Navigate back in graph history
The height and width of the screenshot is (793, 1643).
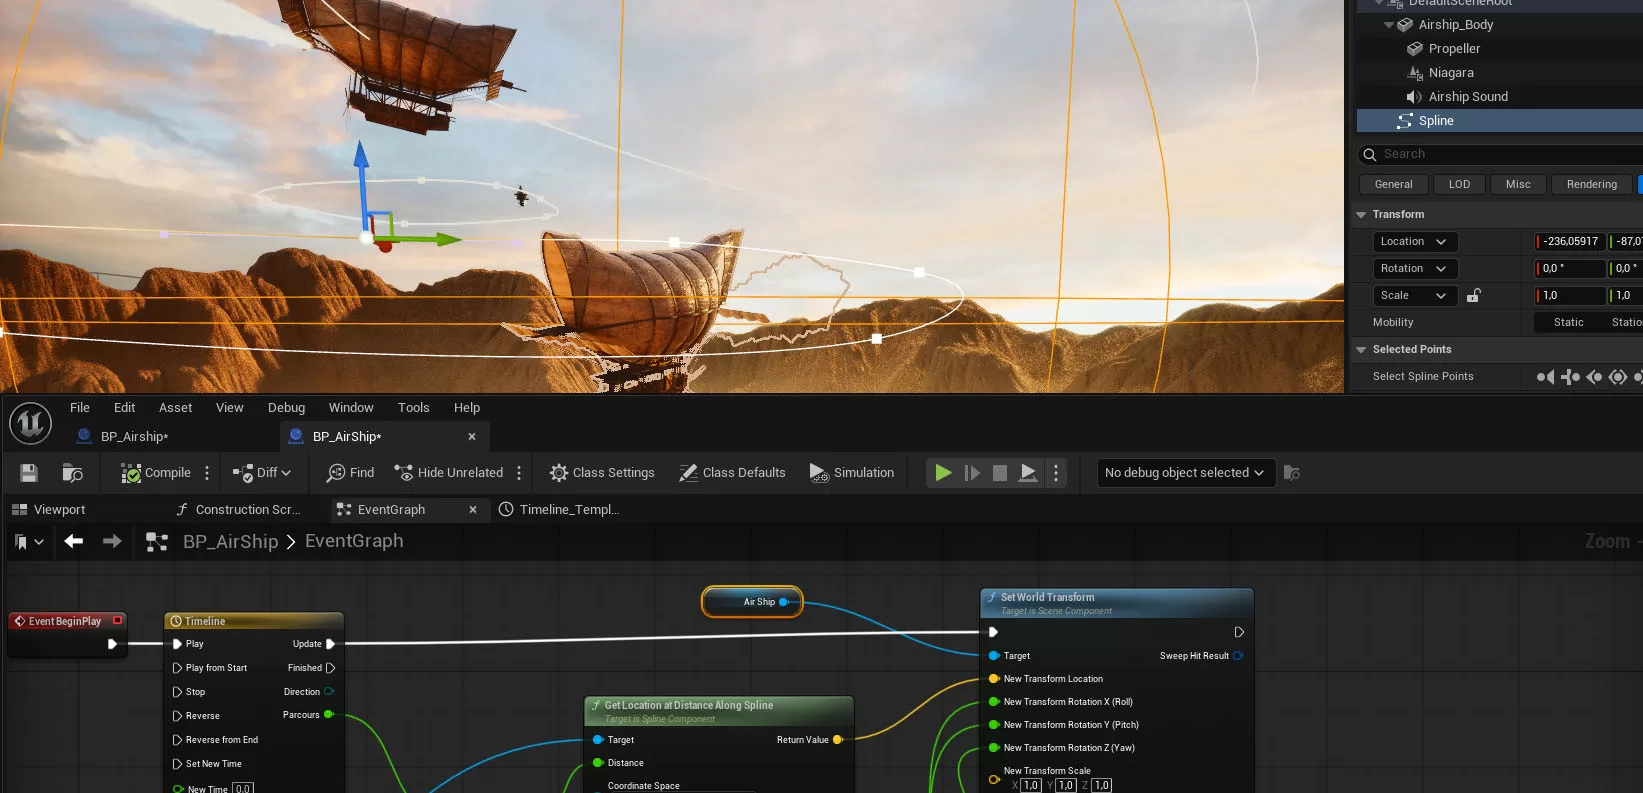click(74, 541)
